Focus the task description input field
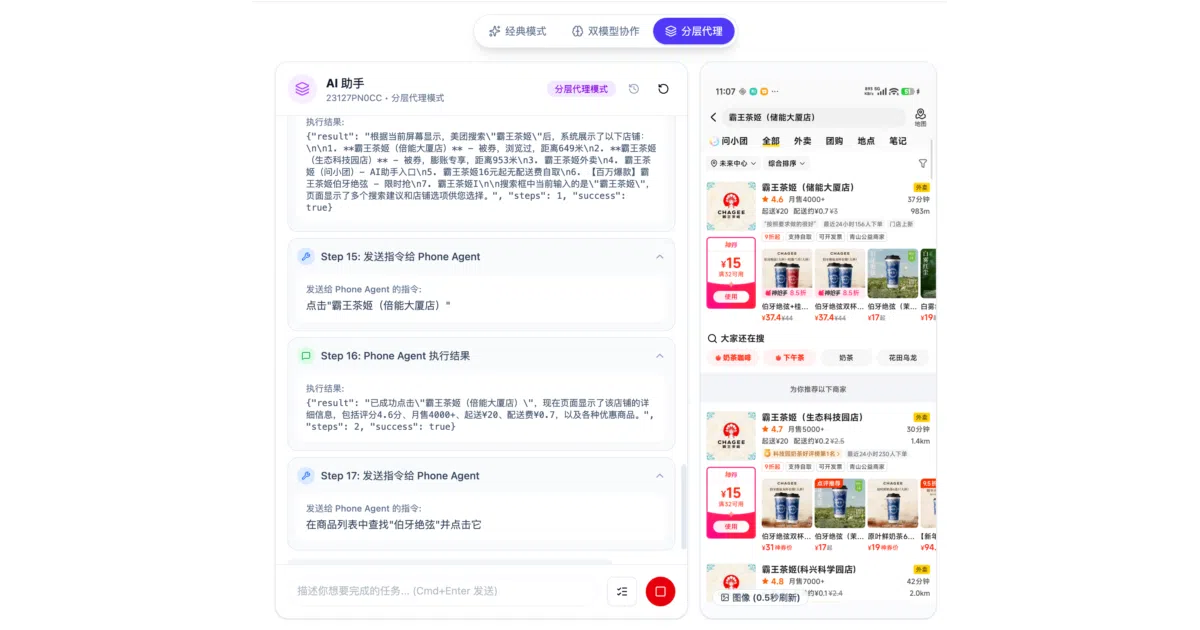Screen dimensions: 1200x630 (x=443, y=591)
